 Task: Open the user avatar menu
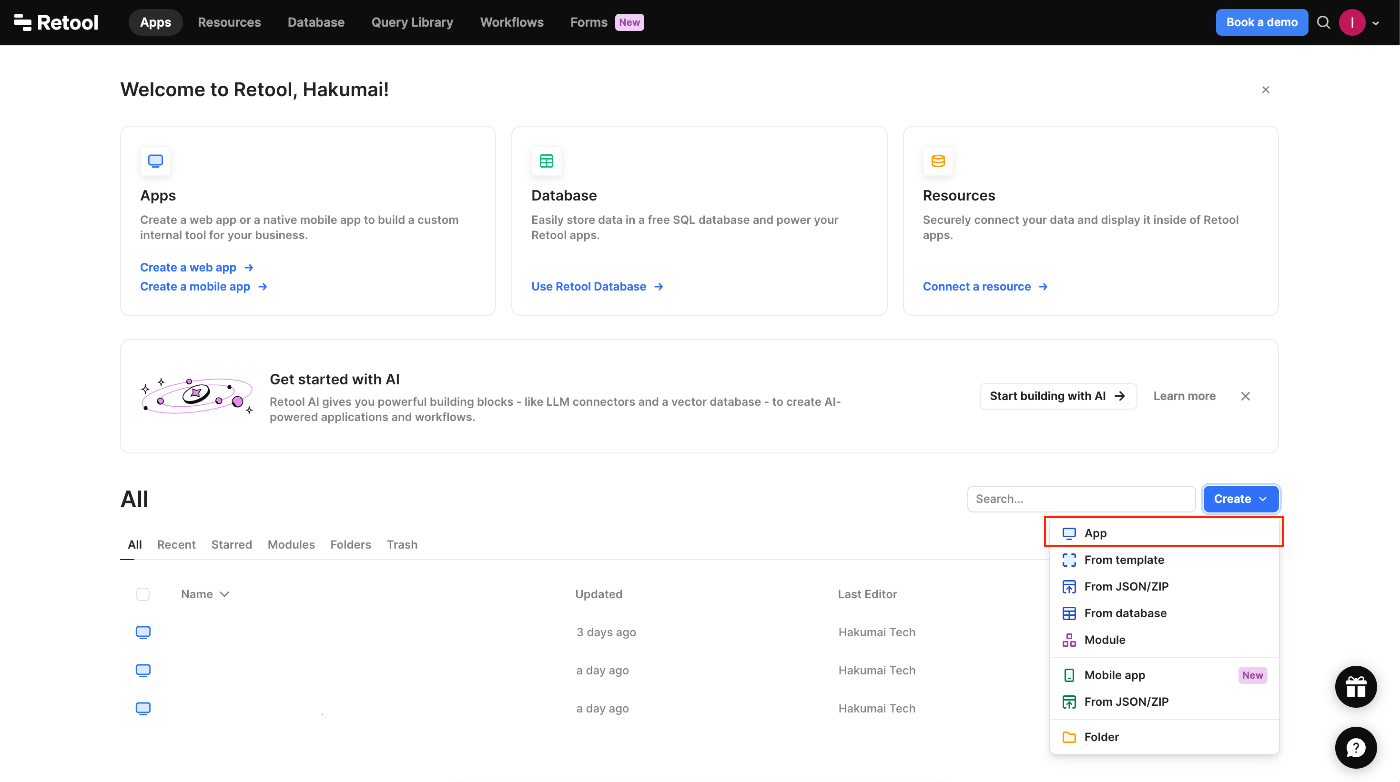(1352, 22)
